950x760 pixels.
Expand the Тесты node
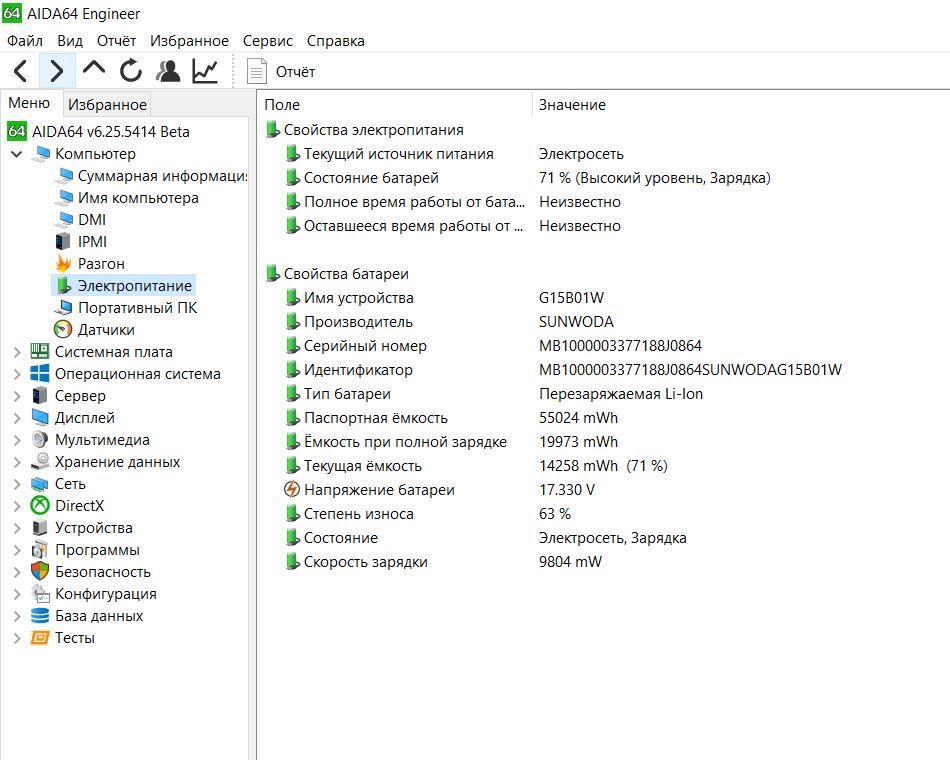tap(17, 638)
